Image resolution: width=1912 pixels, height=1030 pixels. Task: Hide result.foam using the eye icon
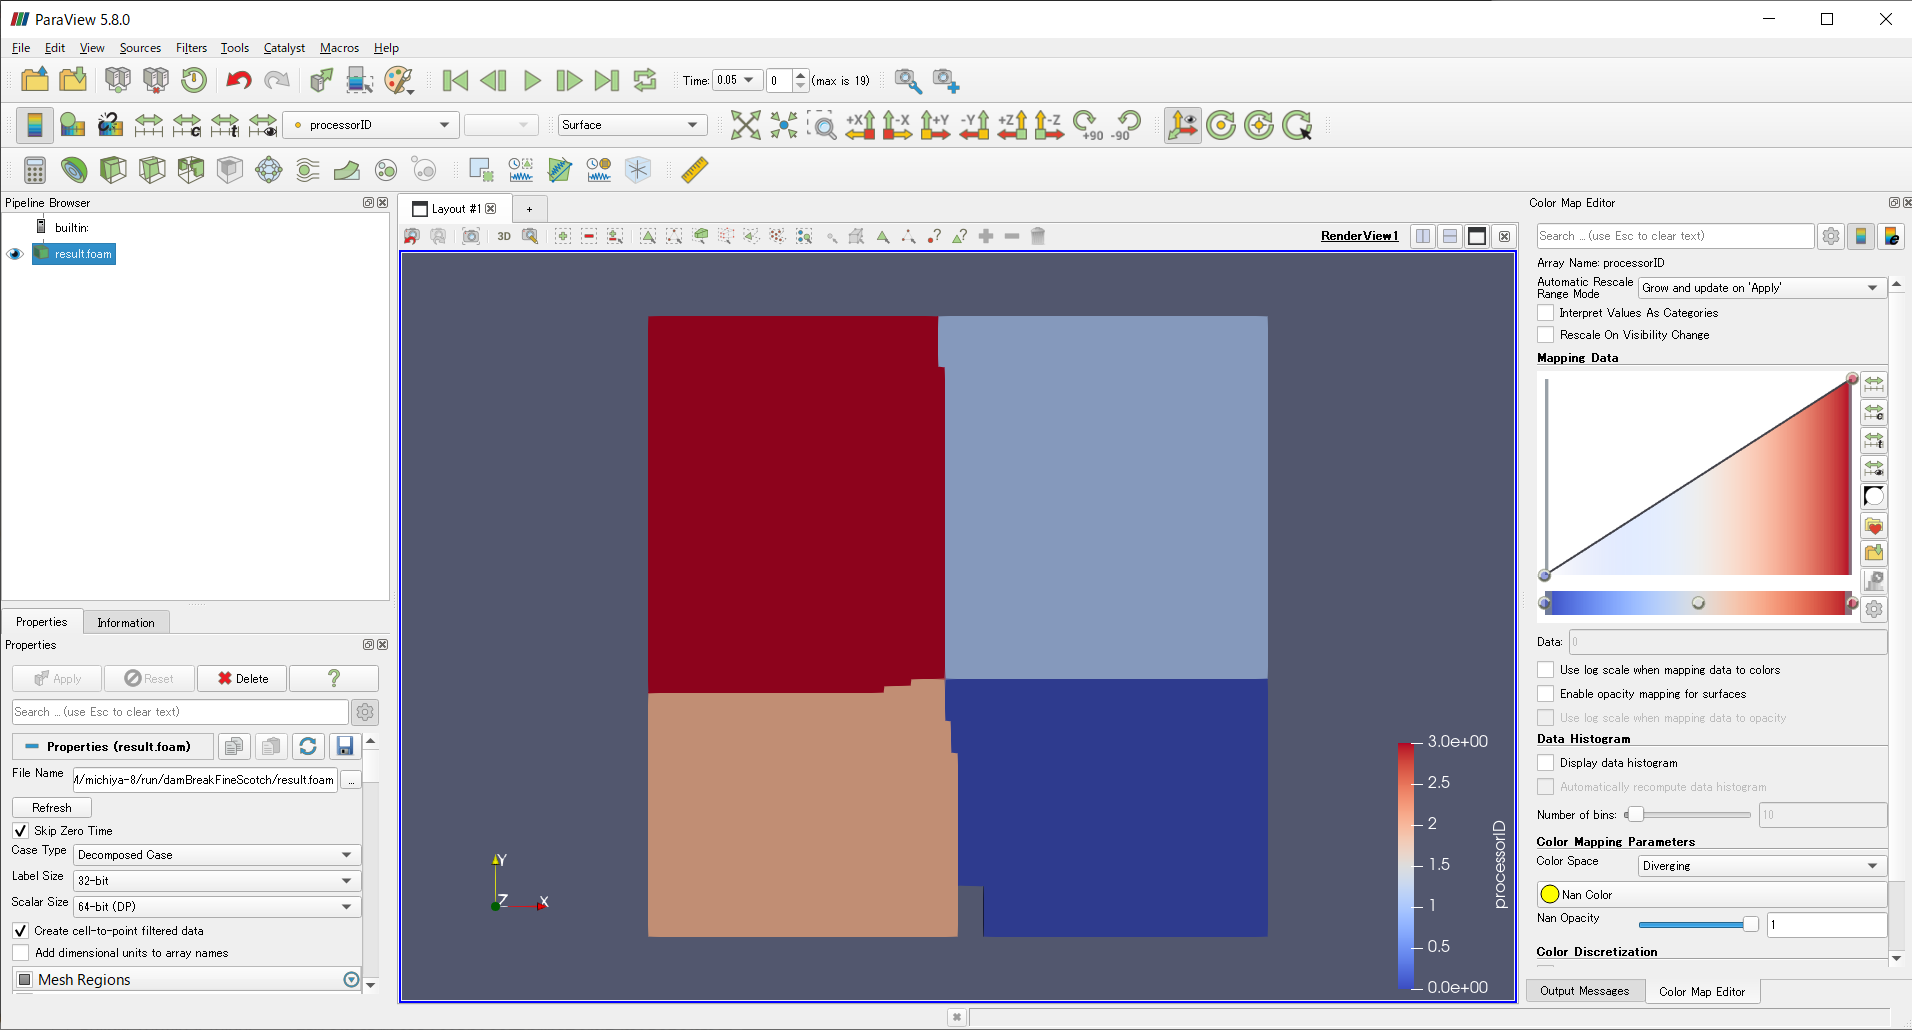tap(15, 254)
